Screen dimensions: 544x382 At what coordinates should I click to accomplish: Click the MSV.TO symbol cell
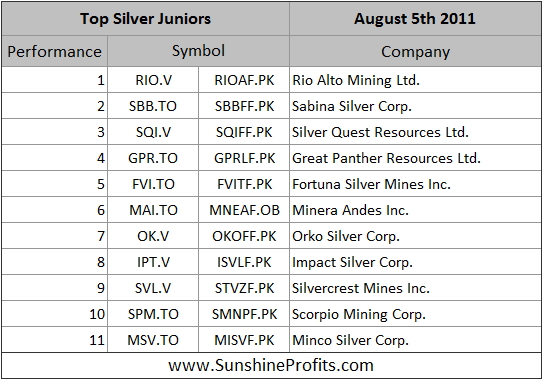pos(153,340)
